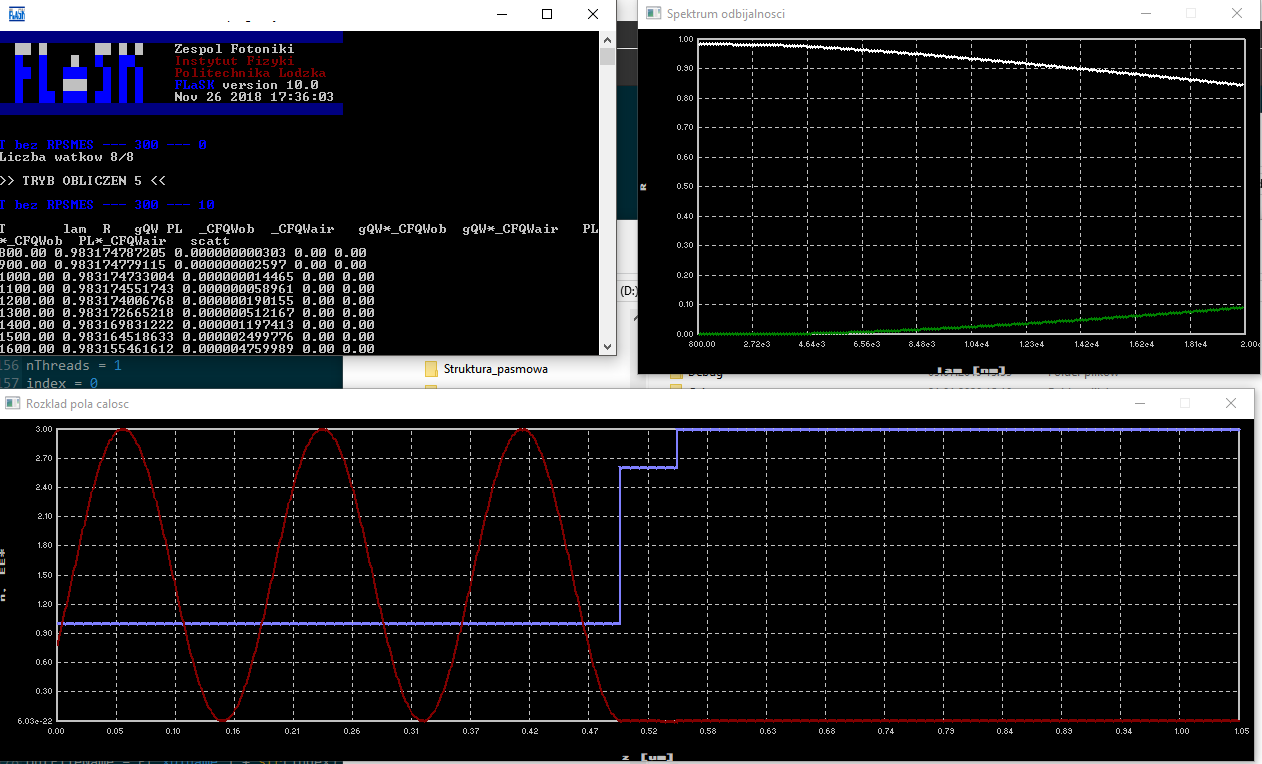Minimize the Rozklad pola calosc window
The width and height of the screenshot is (1262, 764).
point(1139,403)
